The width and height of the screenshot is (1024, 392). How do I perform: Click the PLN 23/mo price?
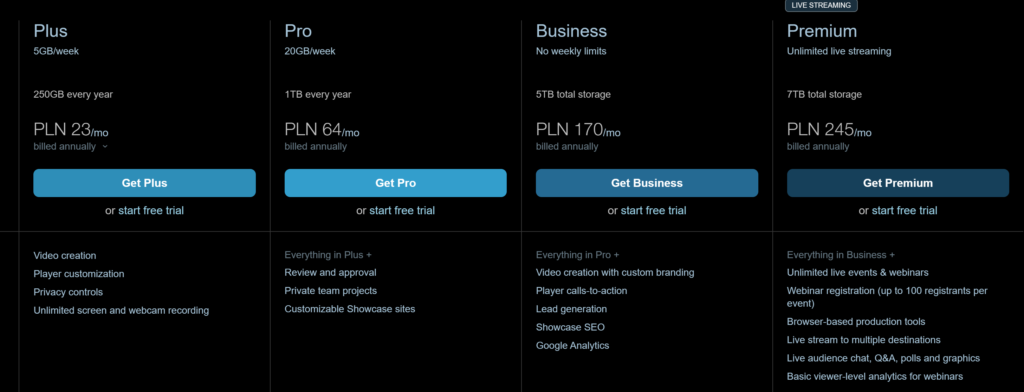(x=71, y=129)
